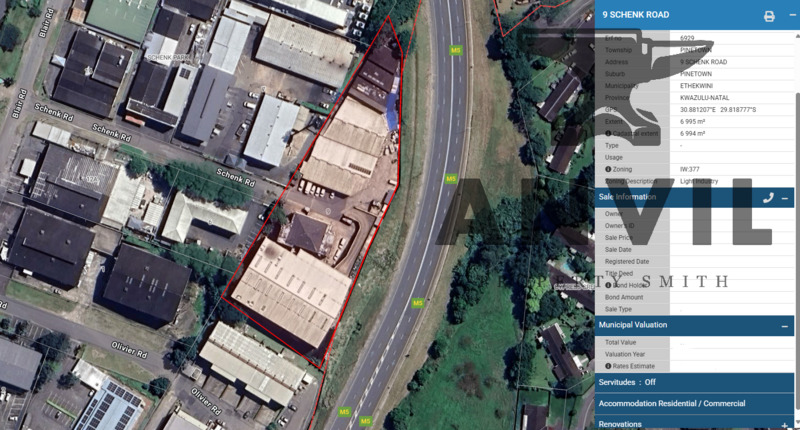The image size is (800, 430).
Task: Open the Cadastral extent info icon
Action: 608,134
